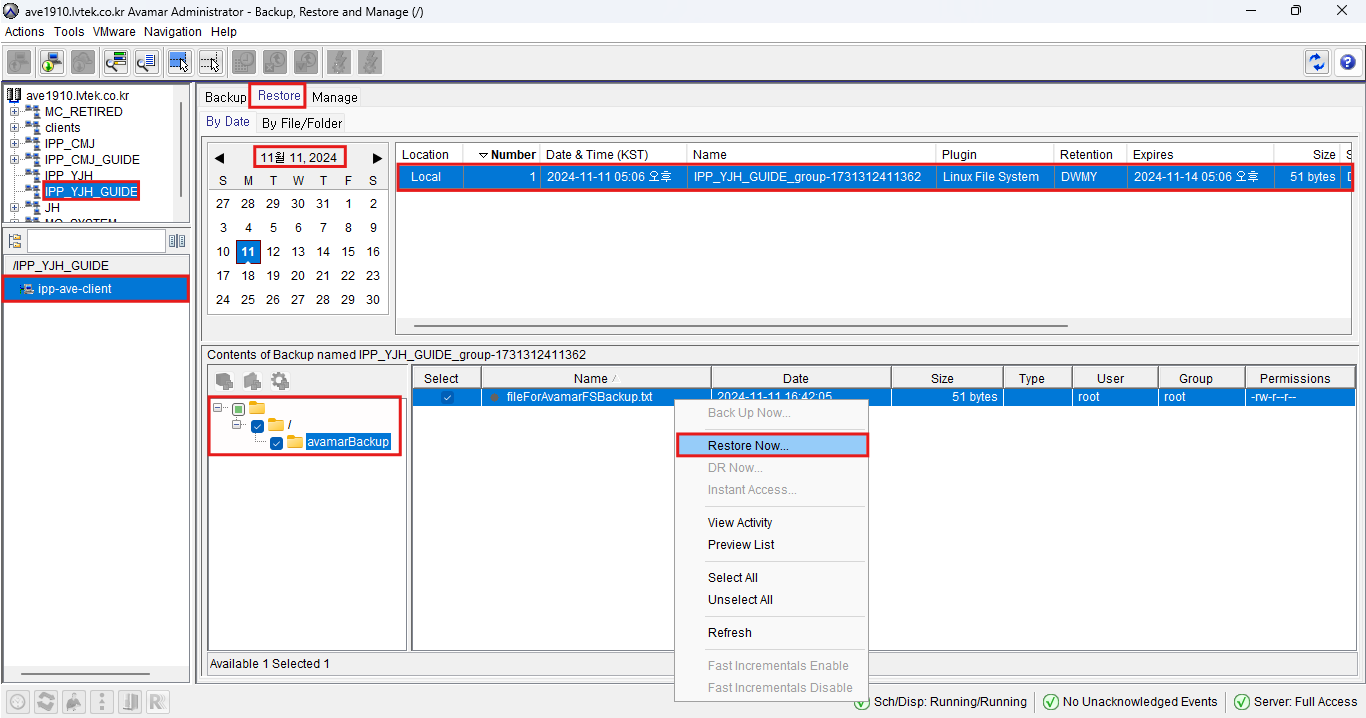Click the dot-and-triangle launcher icon at bottom left
Screen dimensions: 1366x718
102,702
